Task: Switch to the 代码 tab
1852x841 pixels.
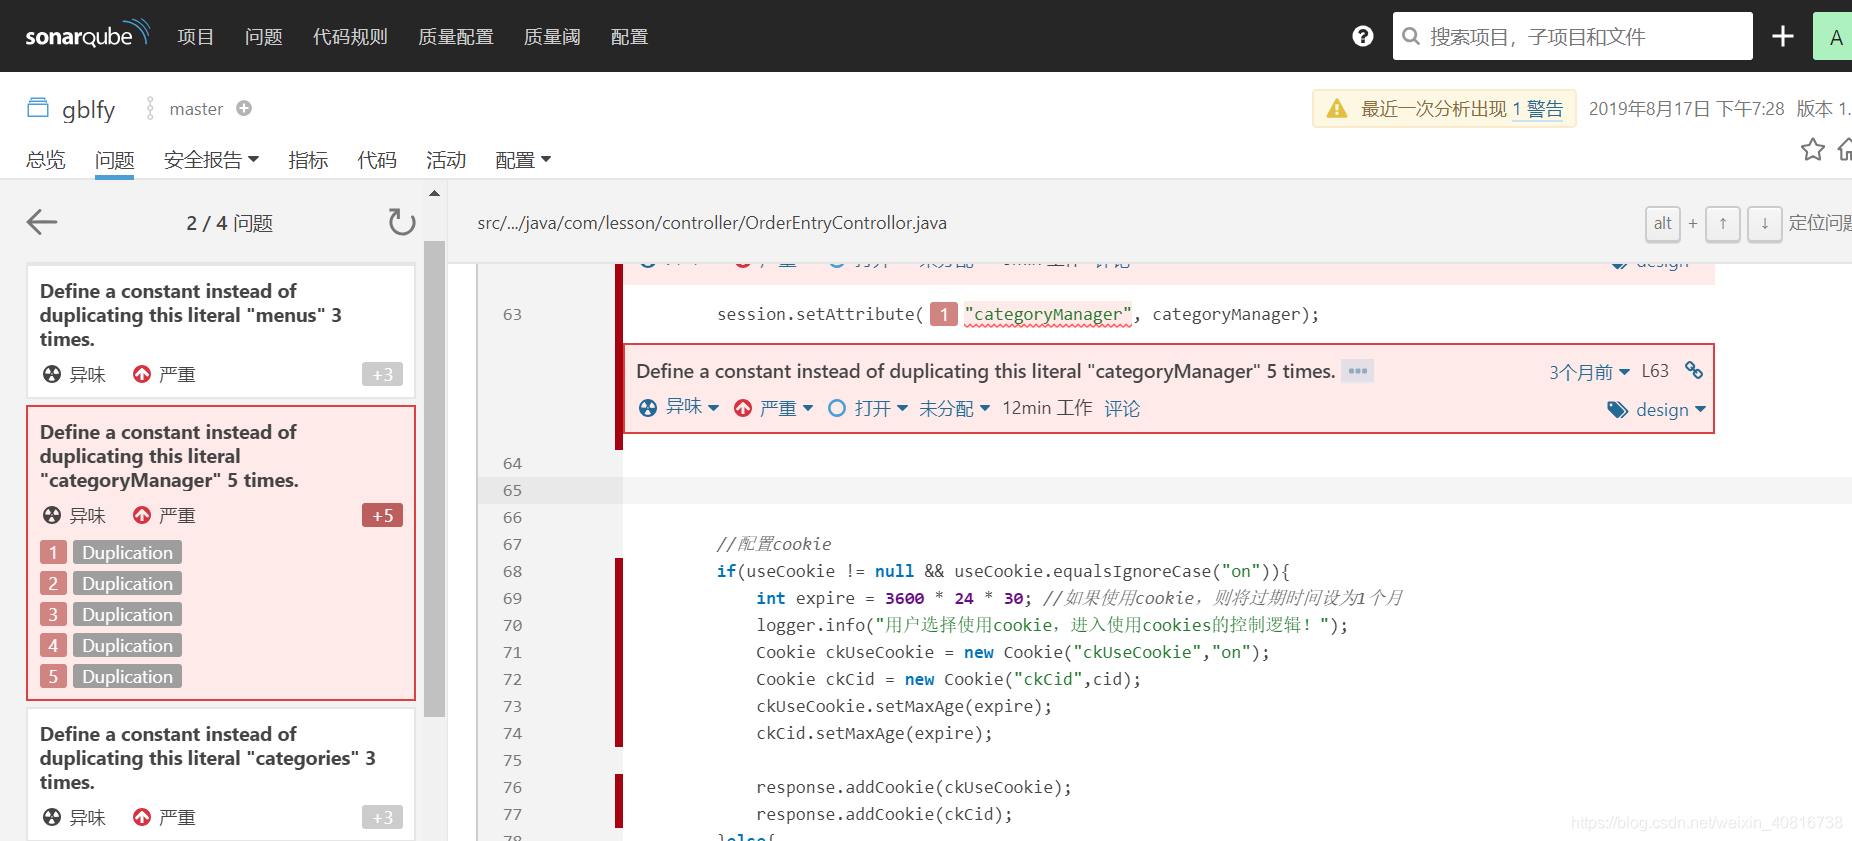Action: [x=377, y=160]
